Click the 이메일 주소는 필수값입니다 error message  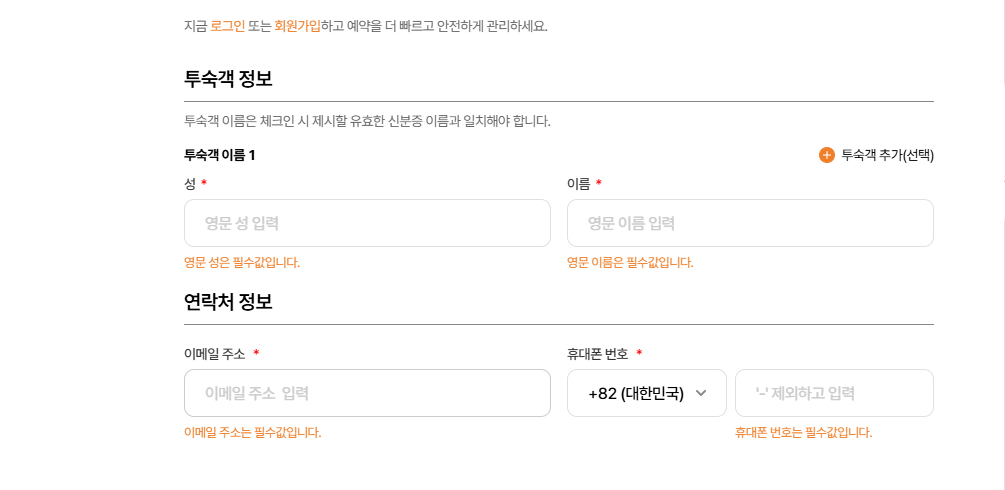click(x=253, y=433)
